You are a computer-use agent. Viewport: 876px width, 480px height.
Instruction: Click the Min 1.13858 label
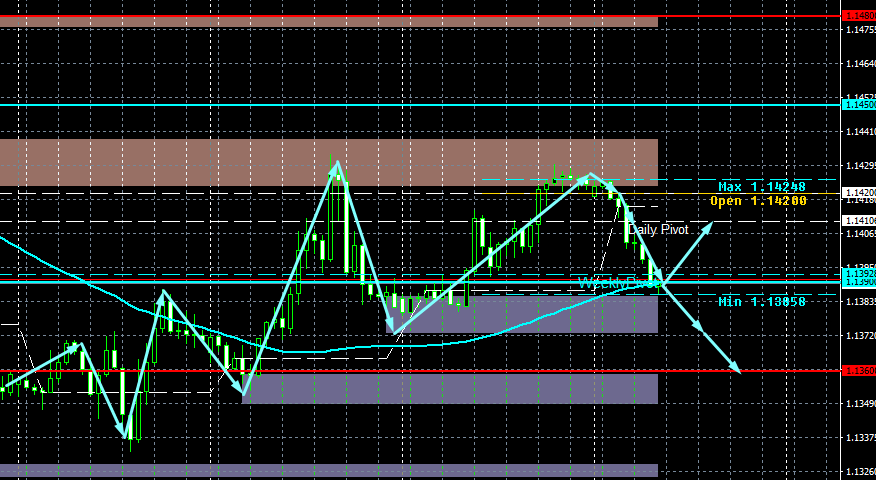tap(762, 302)
